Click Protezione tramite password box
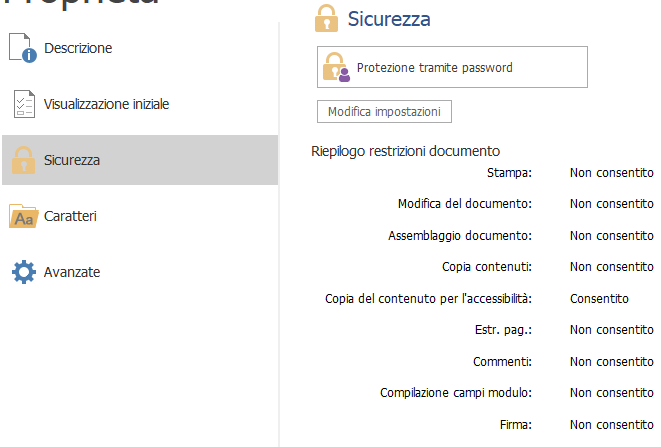This screenshot has width=661, height=447. click(x=452, y=68)
